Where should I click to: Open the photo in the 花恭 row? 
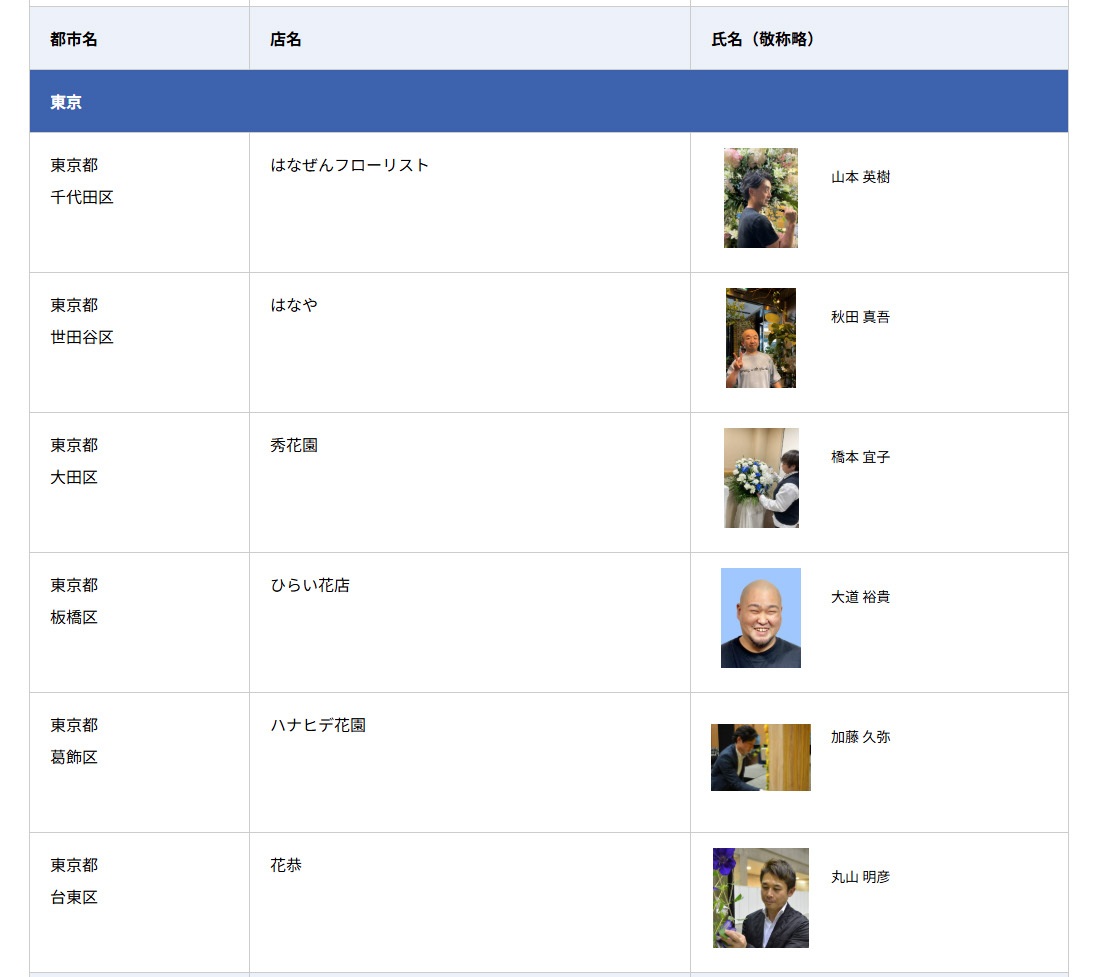tap(760, 898)
